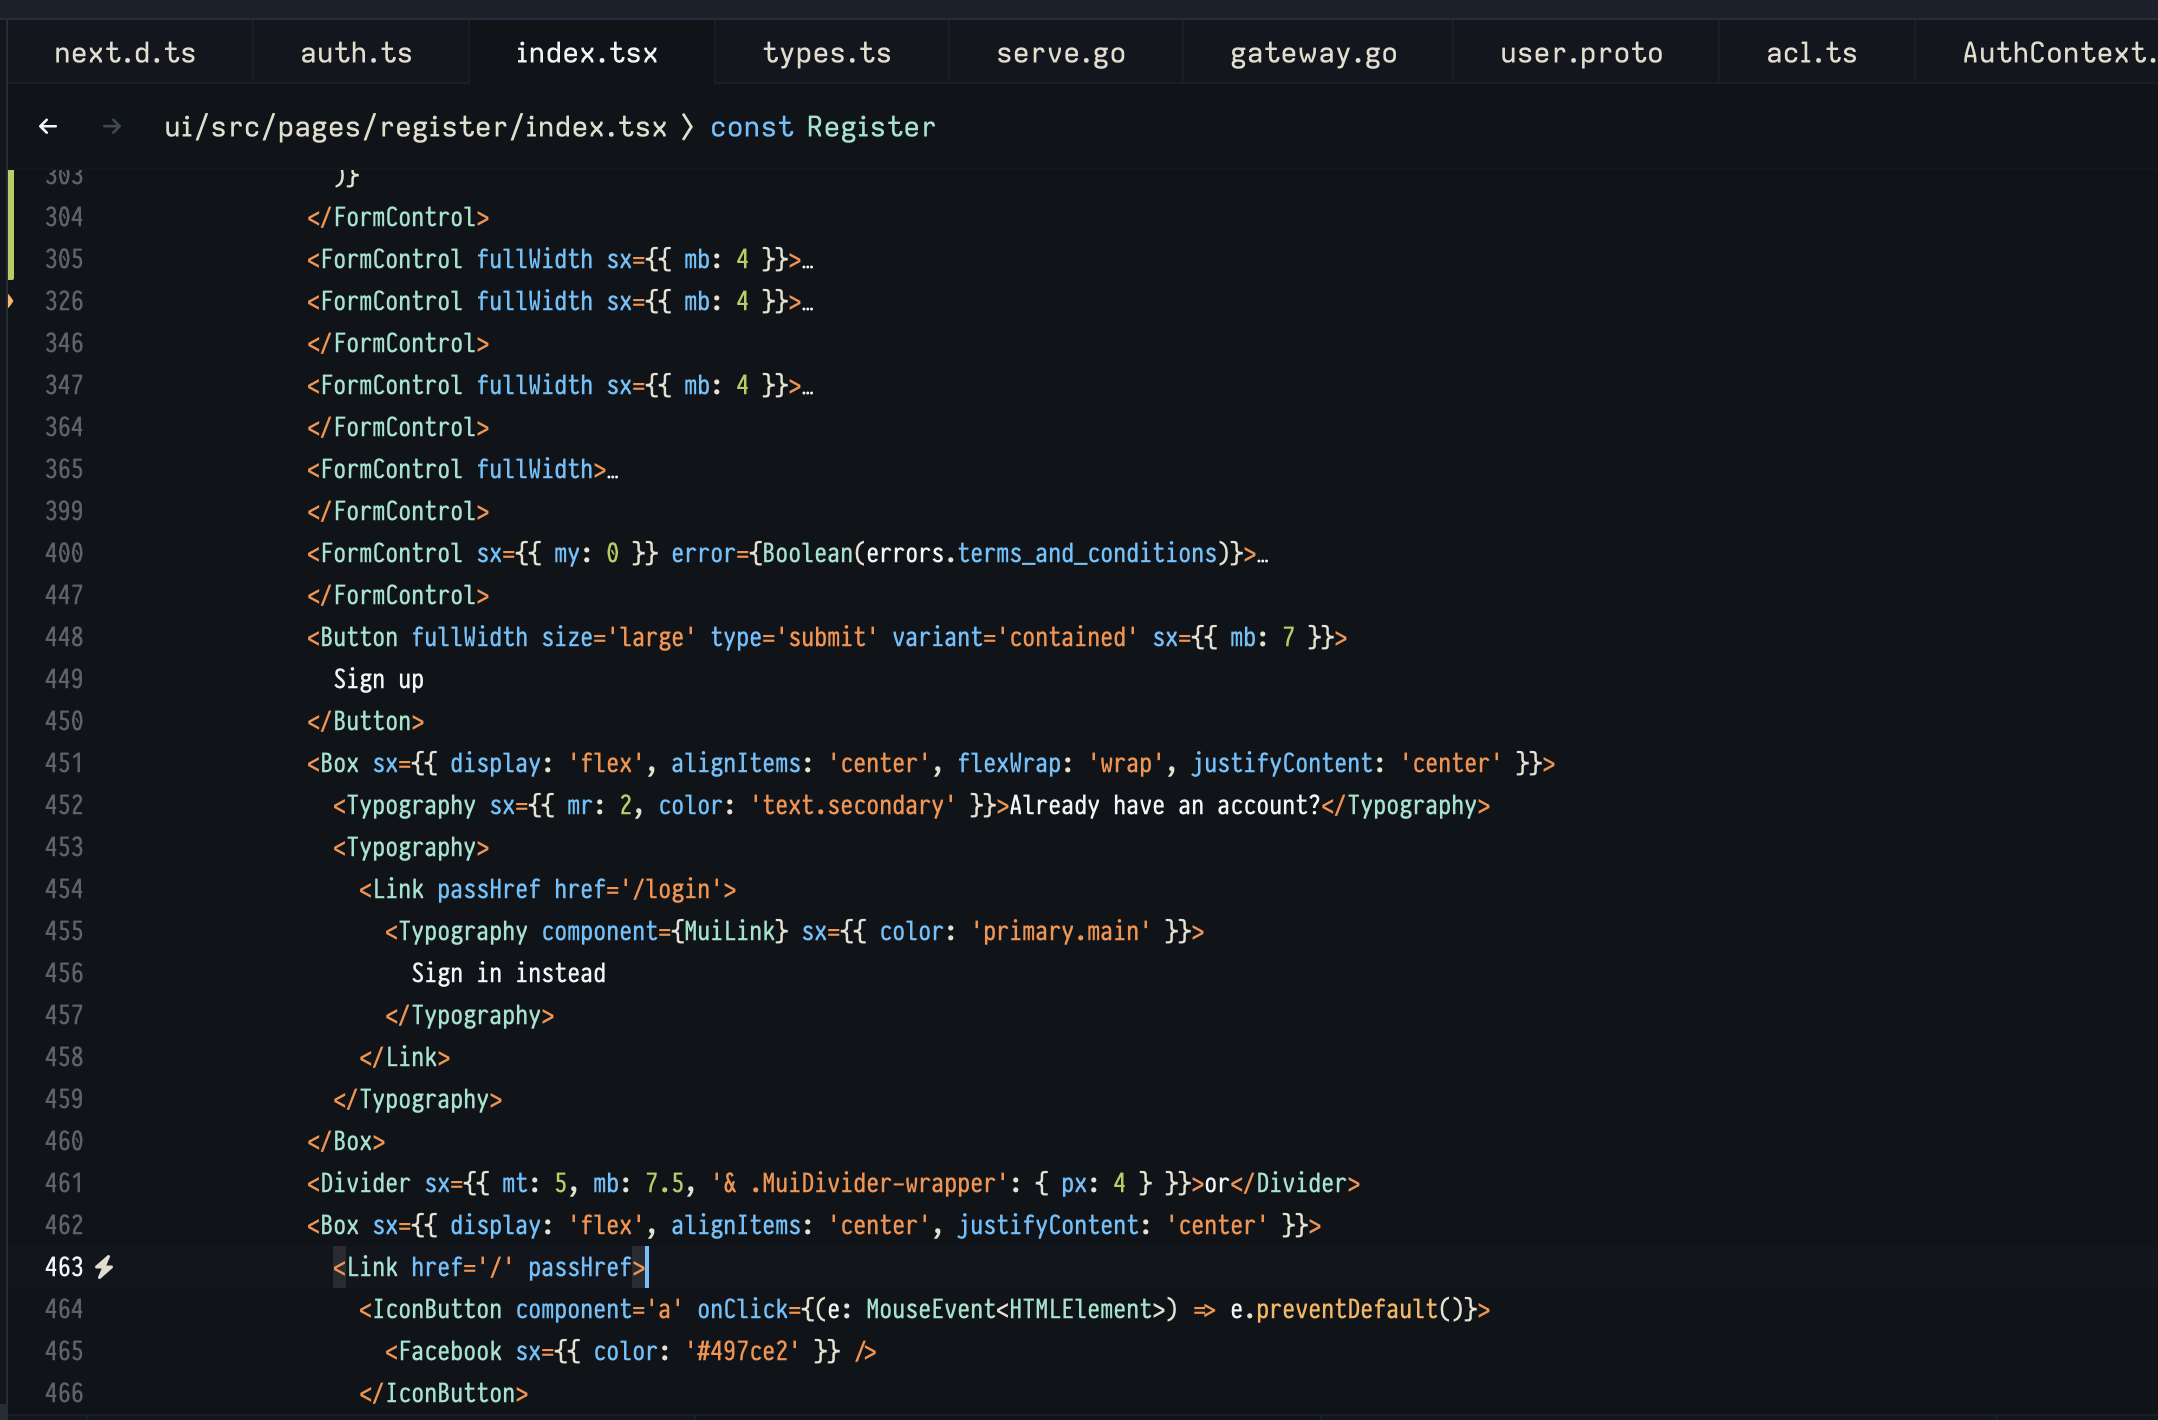Viewport: 2158px width, 1420px height.
Task: Click the lightning bolt on line 463
Action: (105, 1268)
